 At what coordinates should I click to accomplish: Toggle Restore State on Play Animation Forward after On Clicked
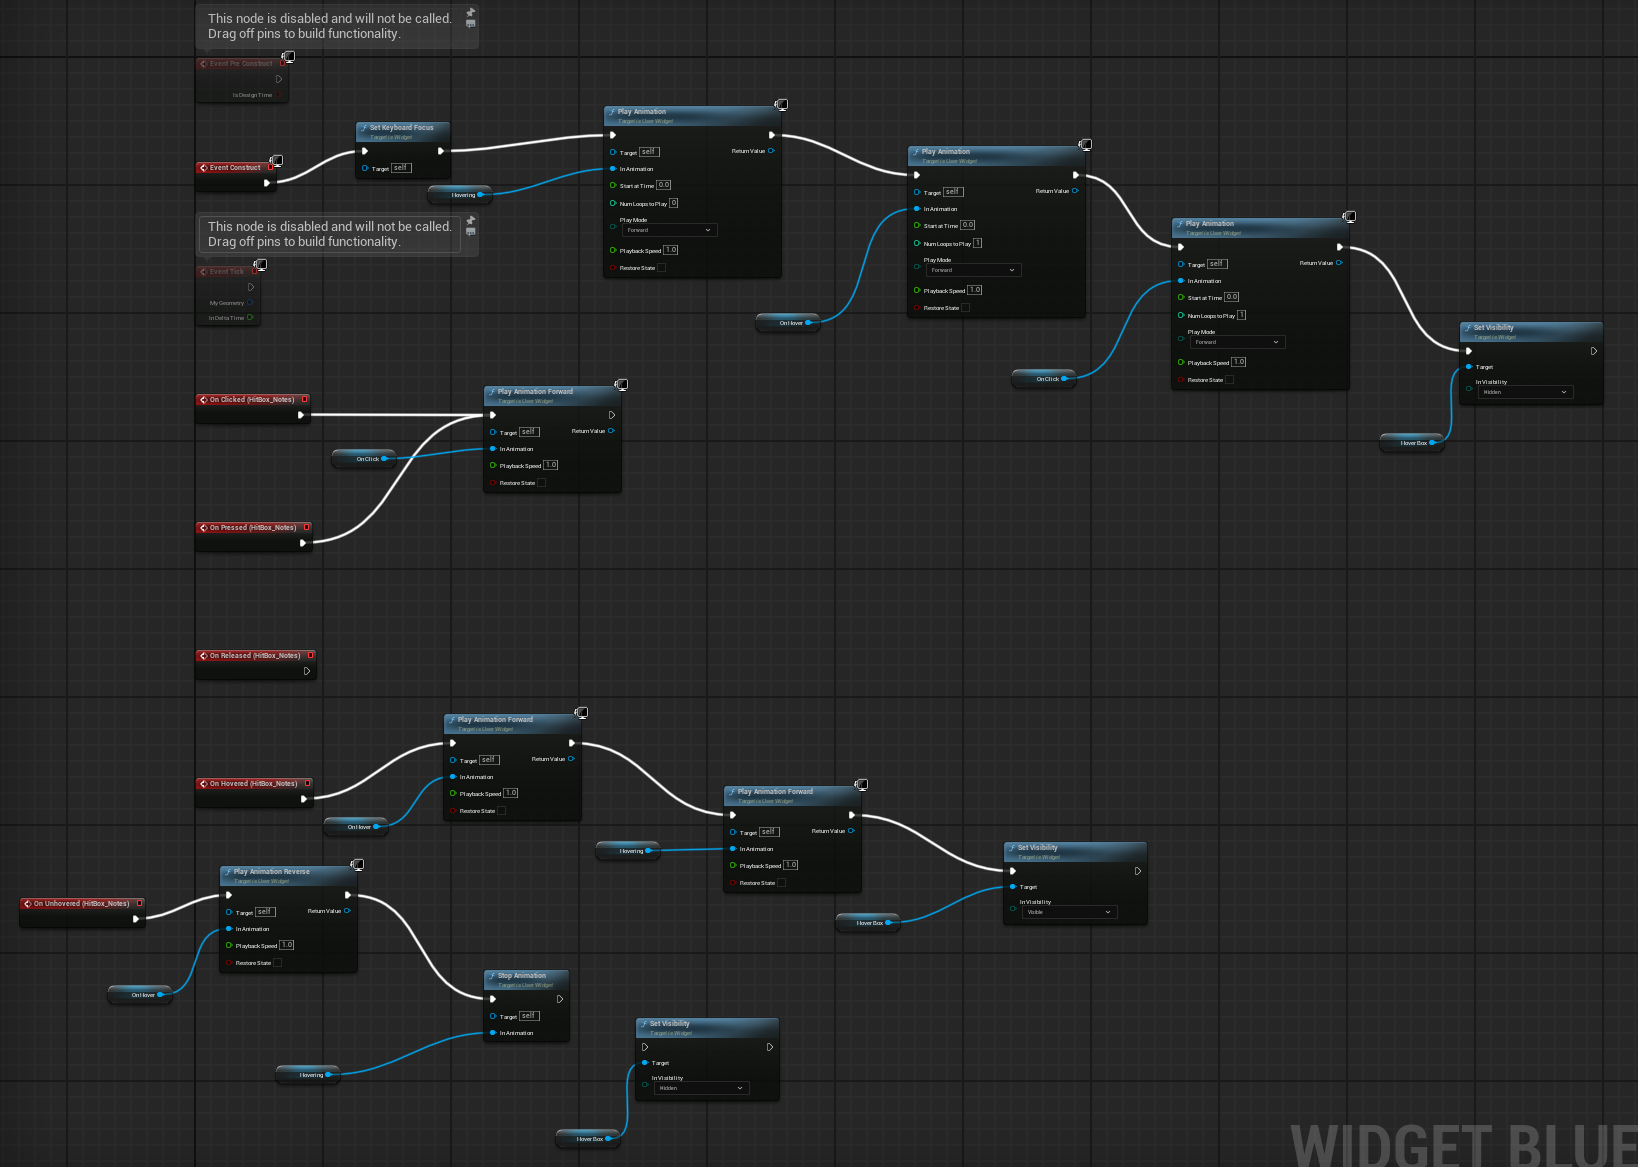click(x=541, y=483)
